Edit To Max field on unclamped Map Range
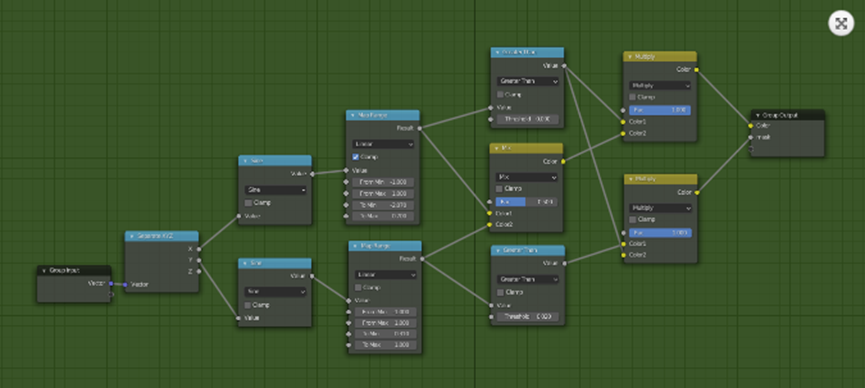This screenshot has height=388, width=865. pos(385,345)
